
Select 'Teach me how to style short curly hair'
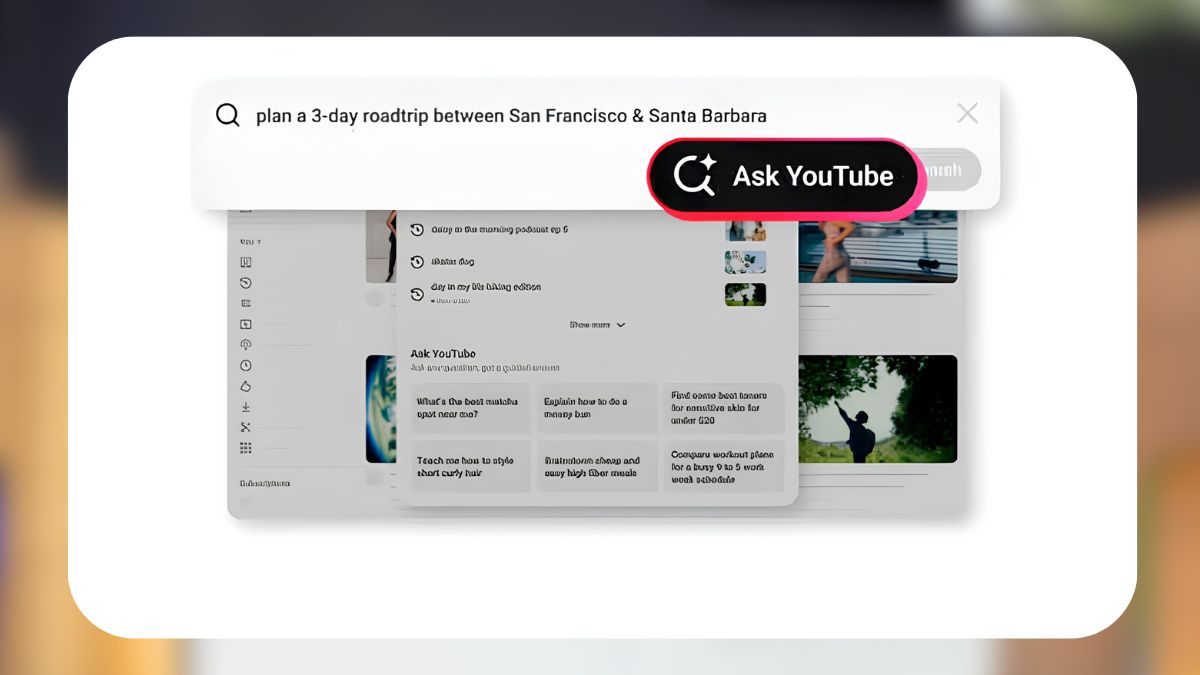coord(471,466)
